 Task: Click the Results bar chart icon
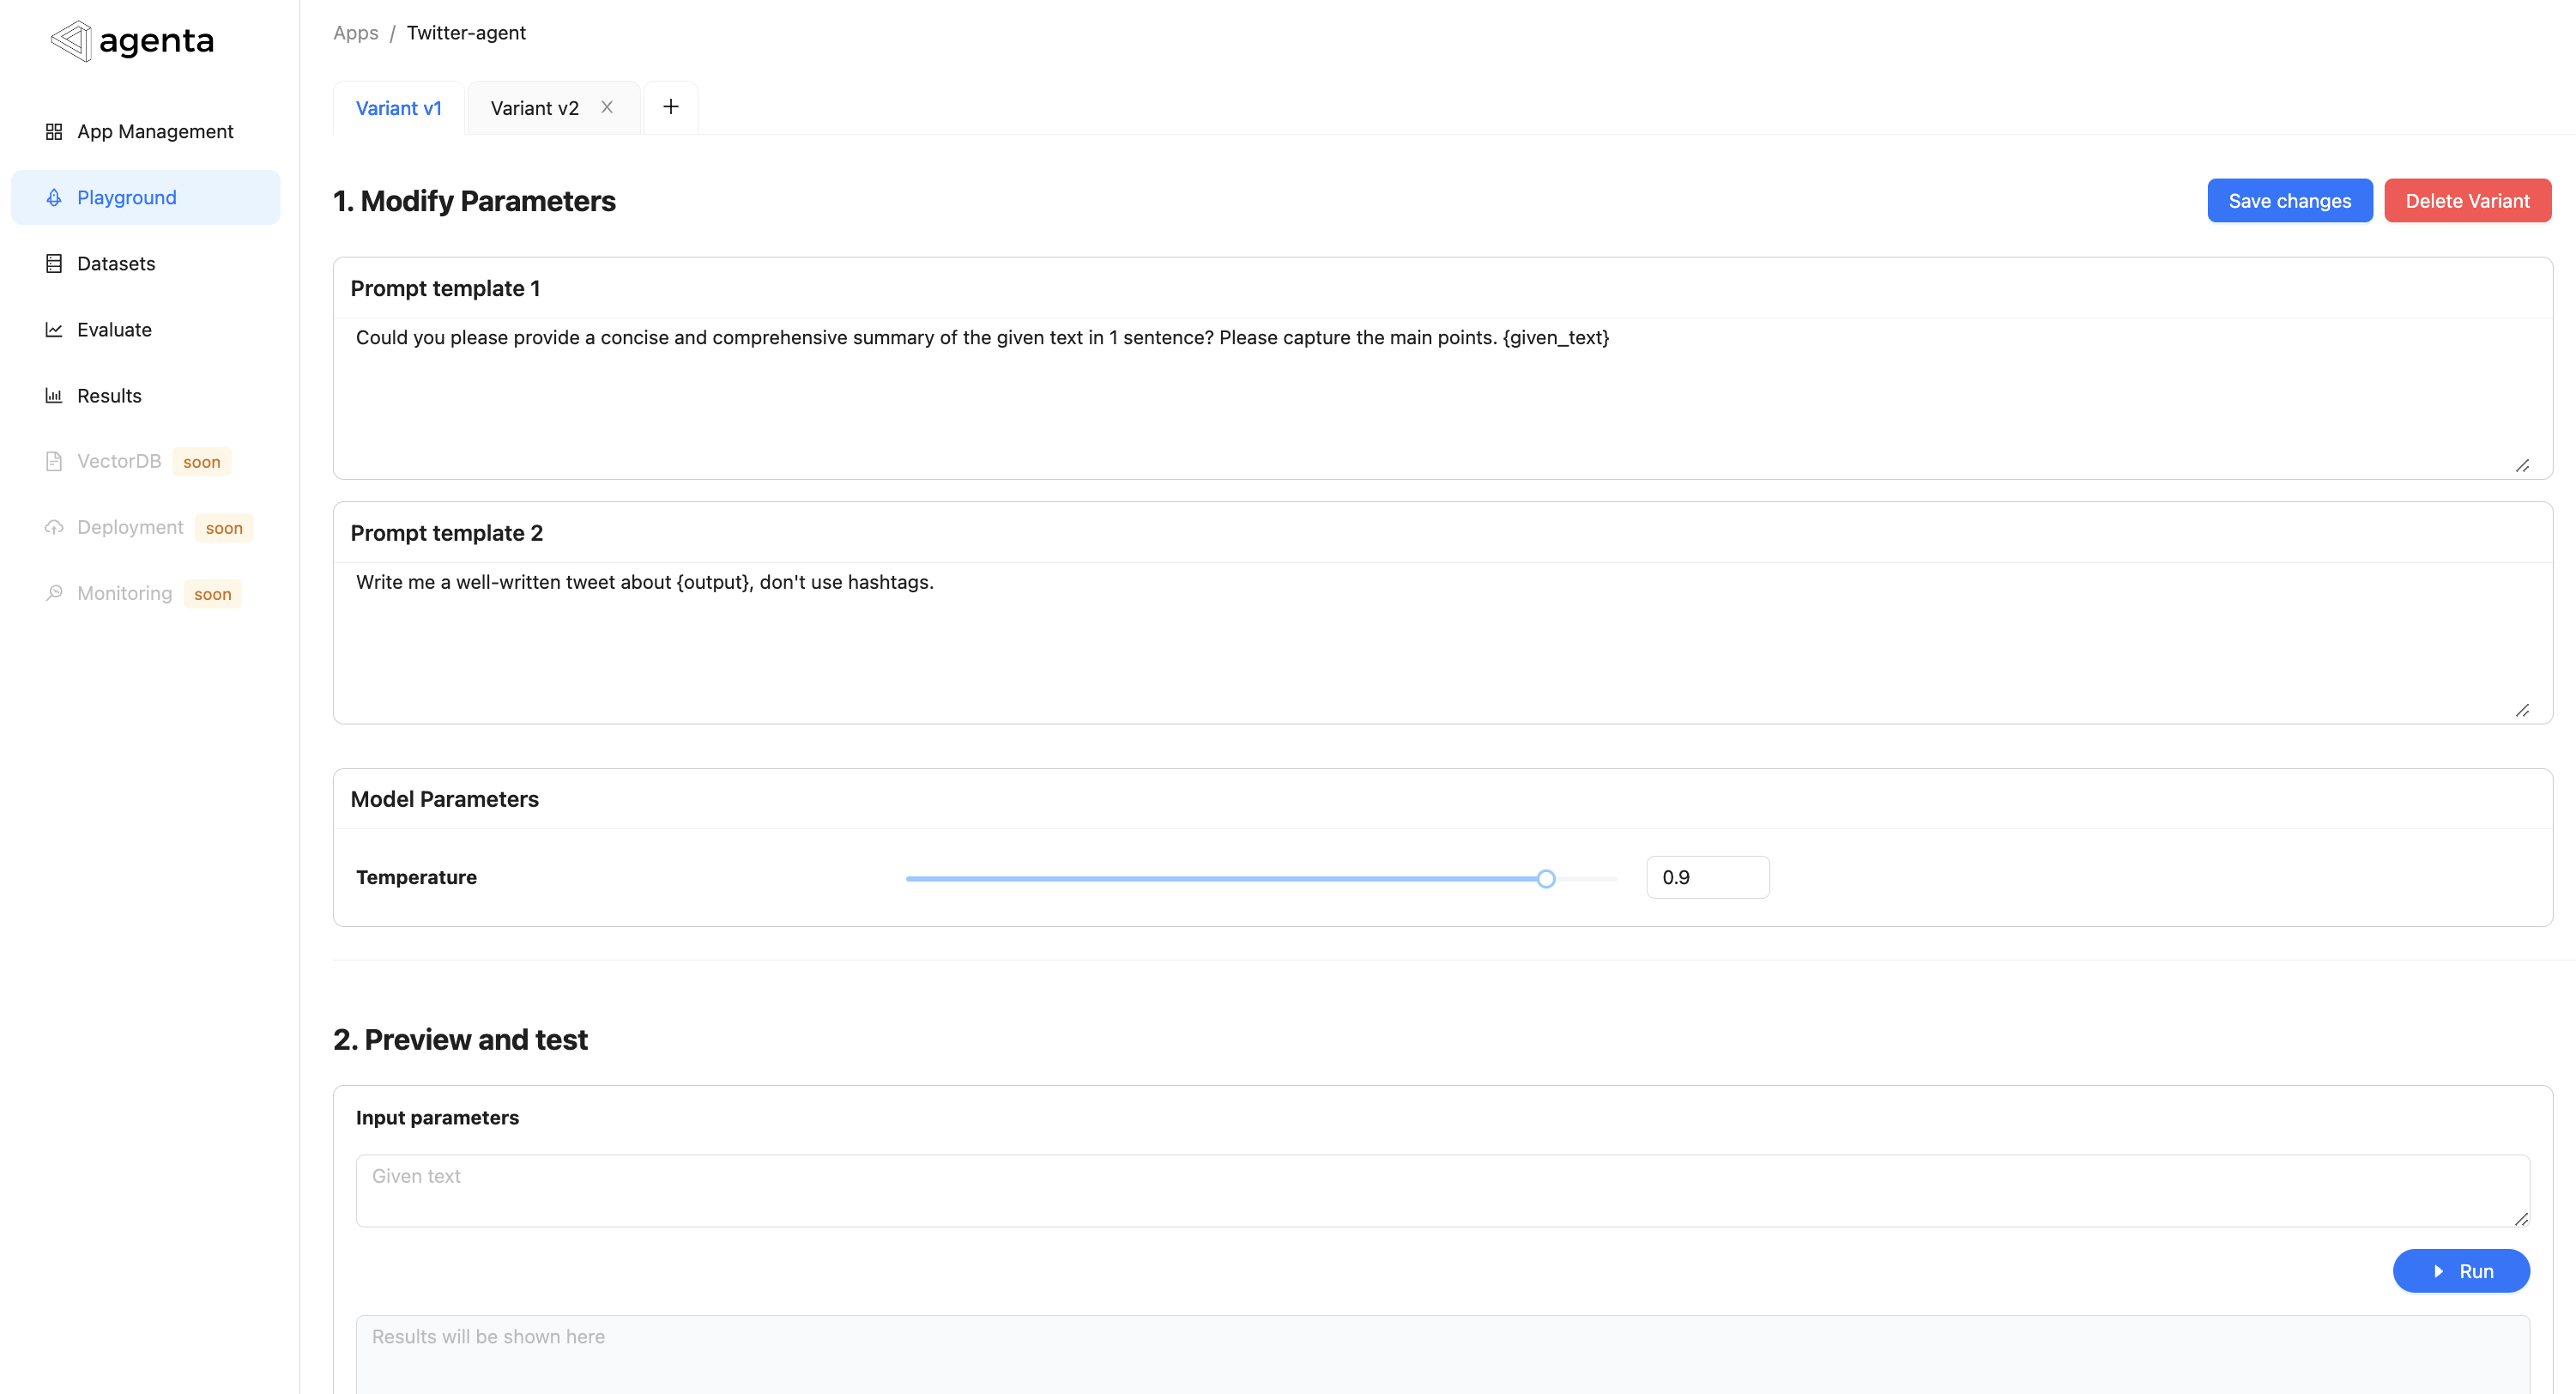click(54, 396)
